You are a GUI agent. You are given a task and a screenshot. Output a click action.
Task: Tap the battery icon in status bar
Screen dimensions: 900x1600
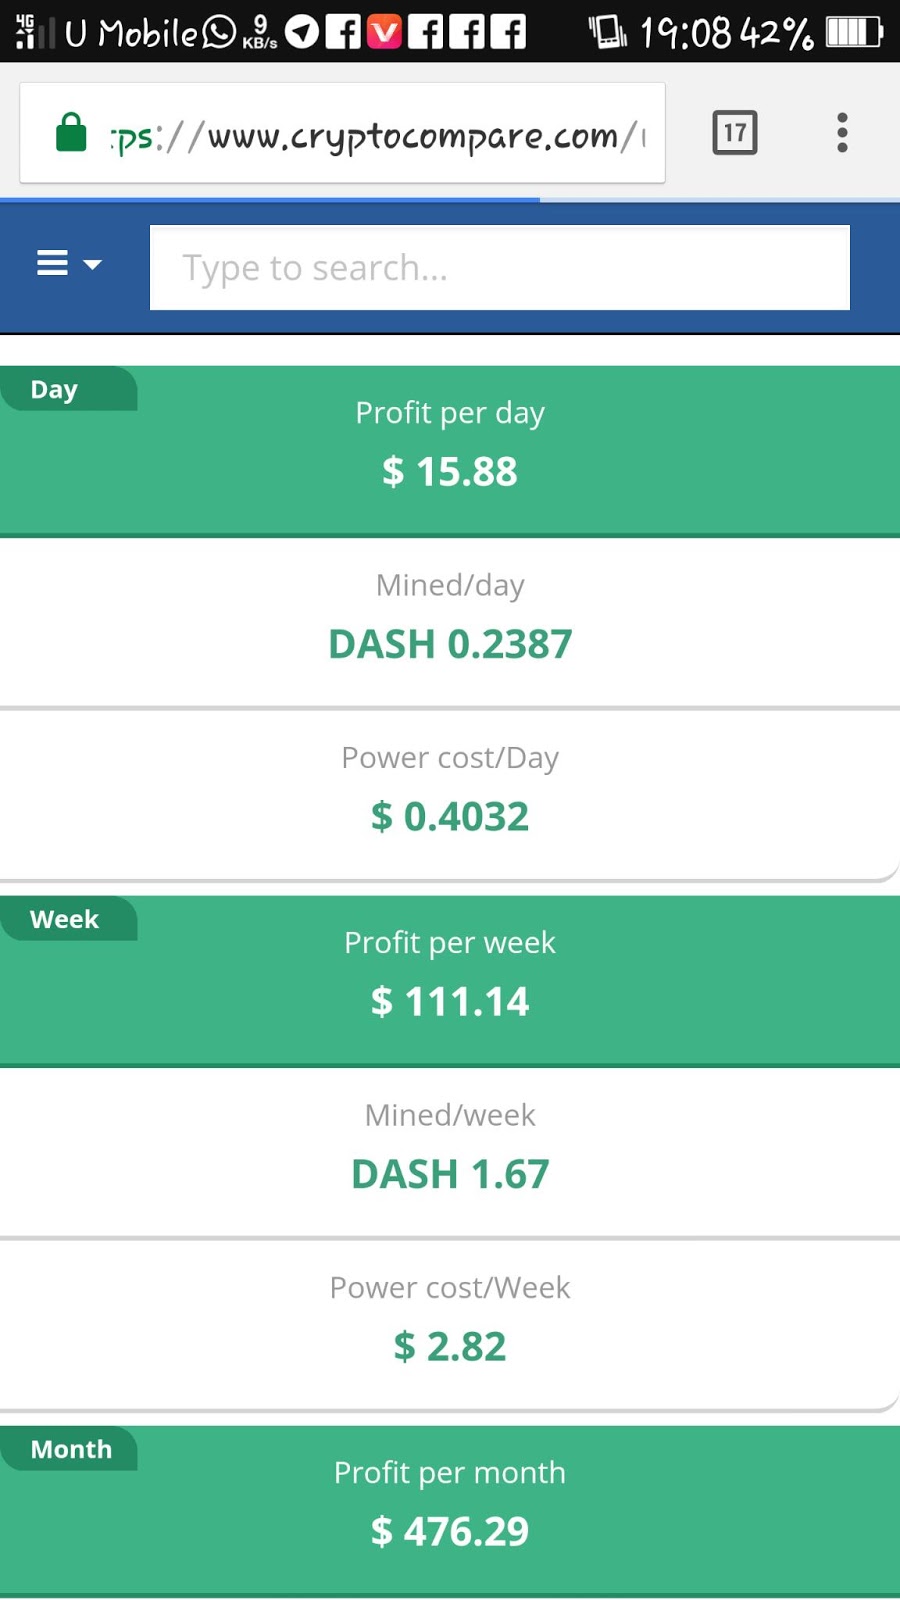[854, 33]
